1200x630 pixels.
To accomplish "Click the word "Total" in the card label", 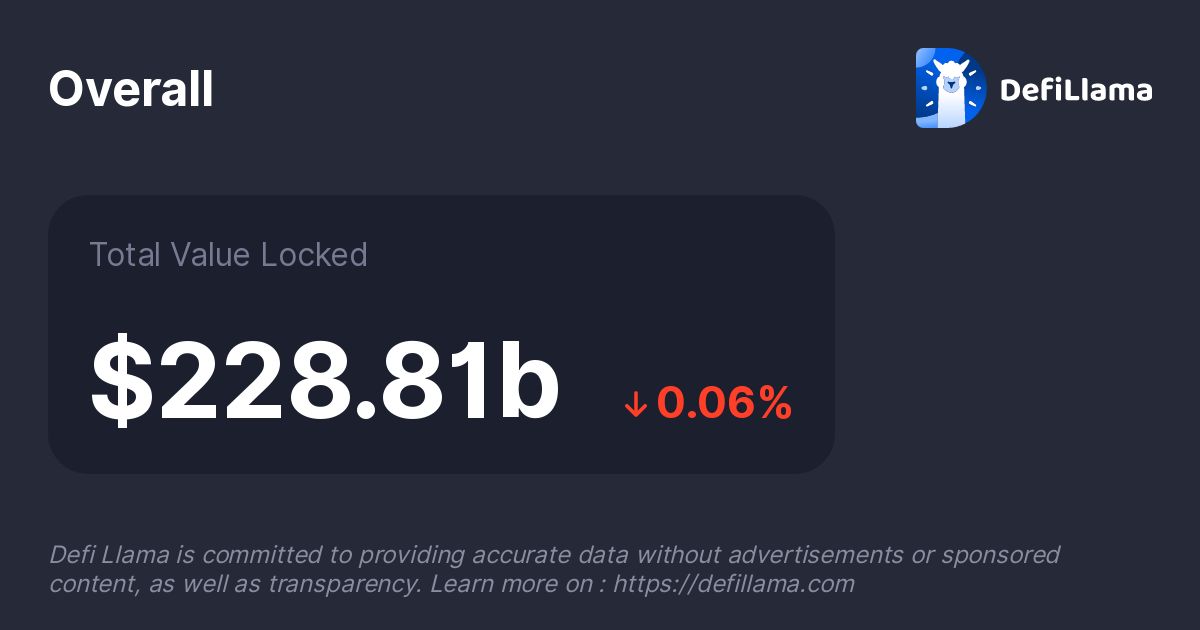I will [x=123, y=255].
